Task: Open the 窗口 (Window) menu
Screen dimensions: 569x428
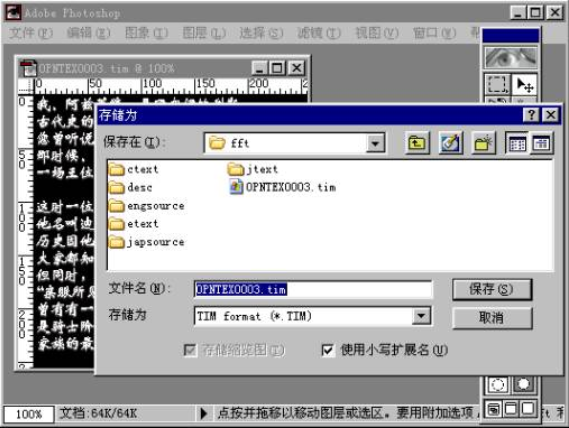Action: [x=434, y=33]
